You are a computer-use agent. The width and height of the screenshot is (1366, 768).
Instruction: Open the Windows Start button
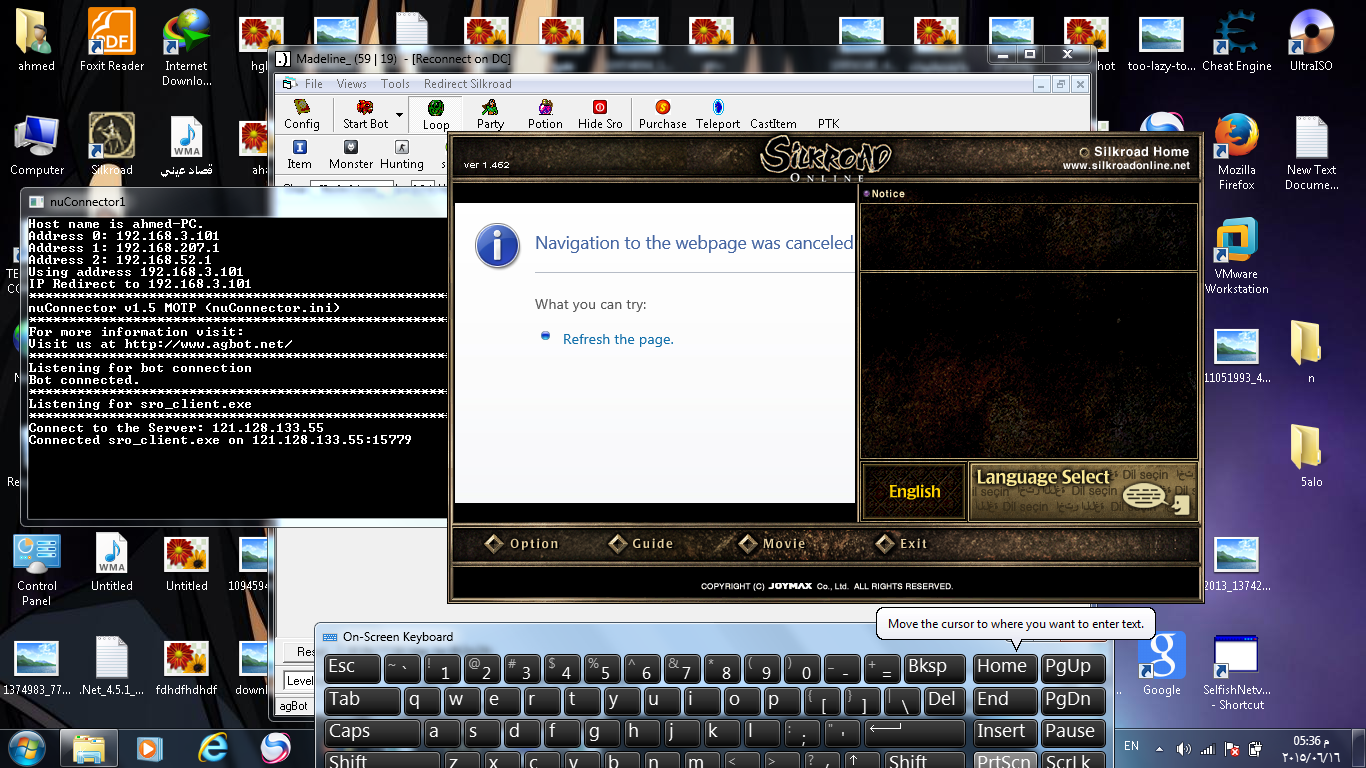click(27, 748)
